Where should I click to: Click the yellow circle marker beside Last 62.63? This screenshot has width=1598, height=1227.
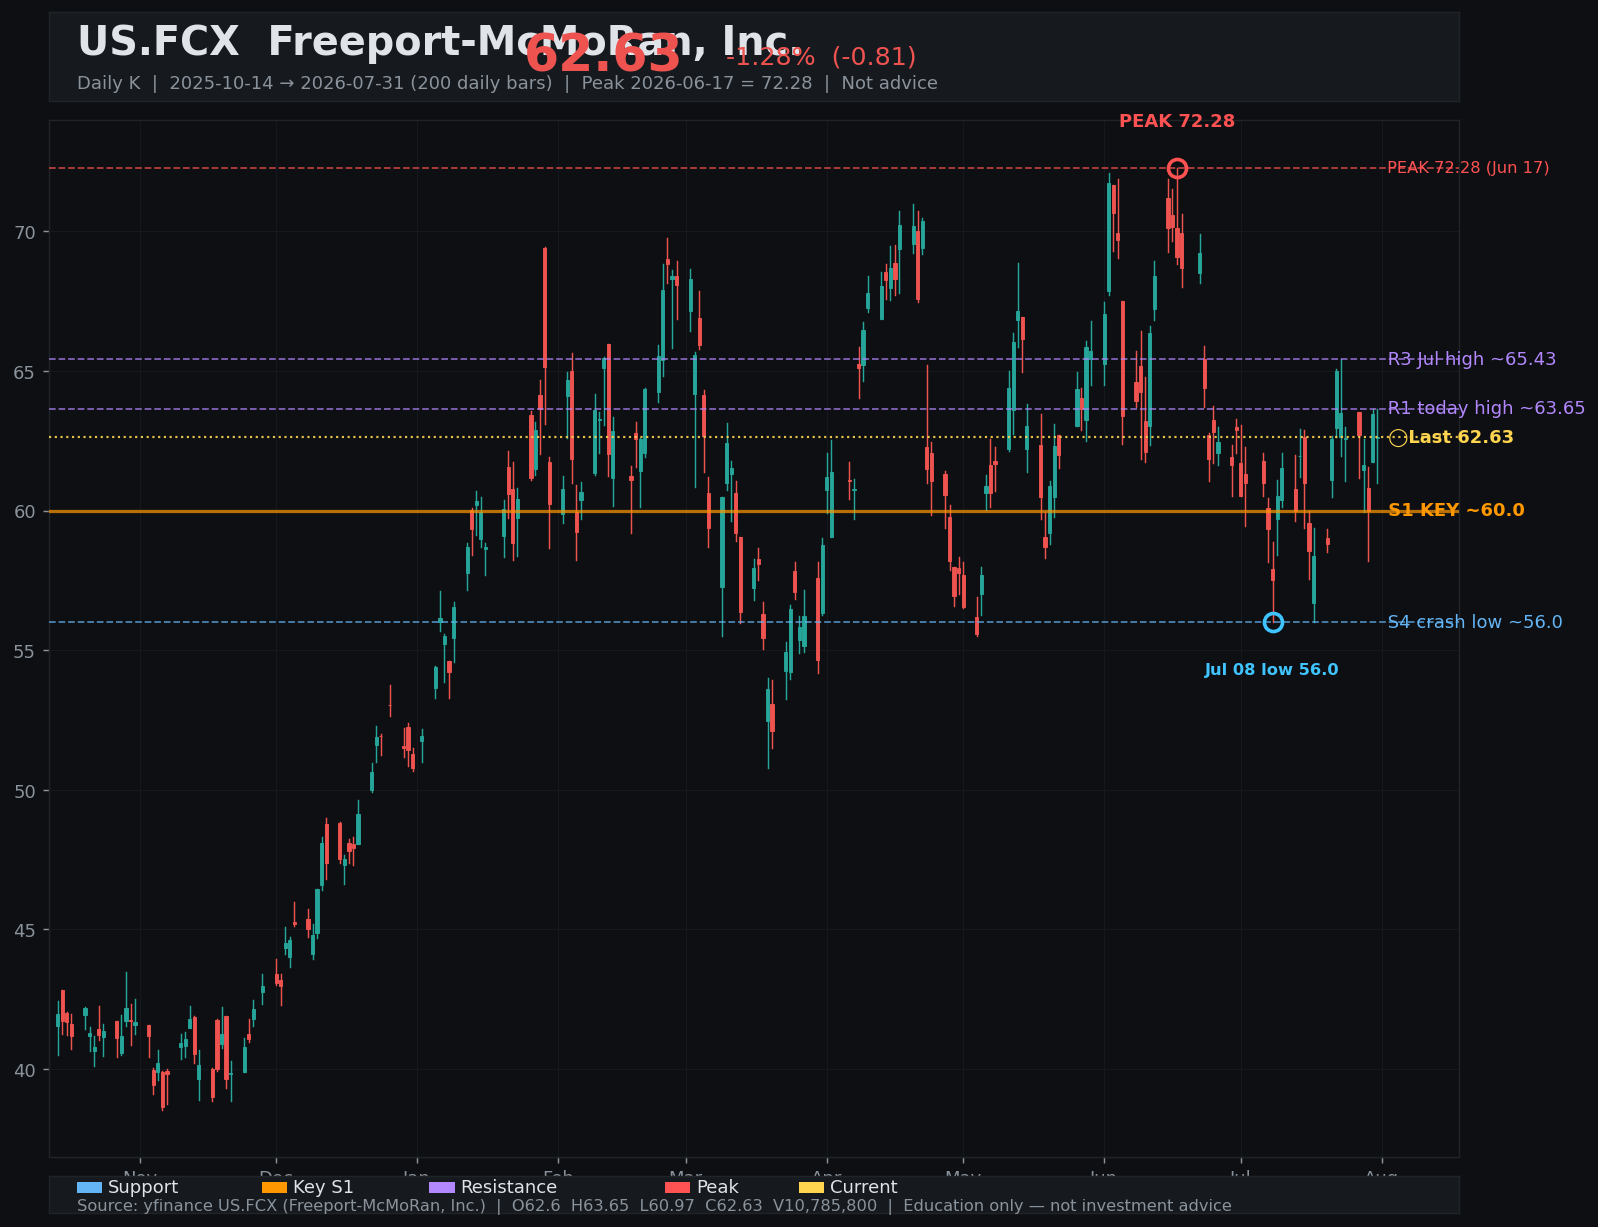point(1397,438)
